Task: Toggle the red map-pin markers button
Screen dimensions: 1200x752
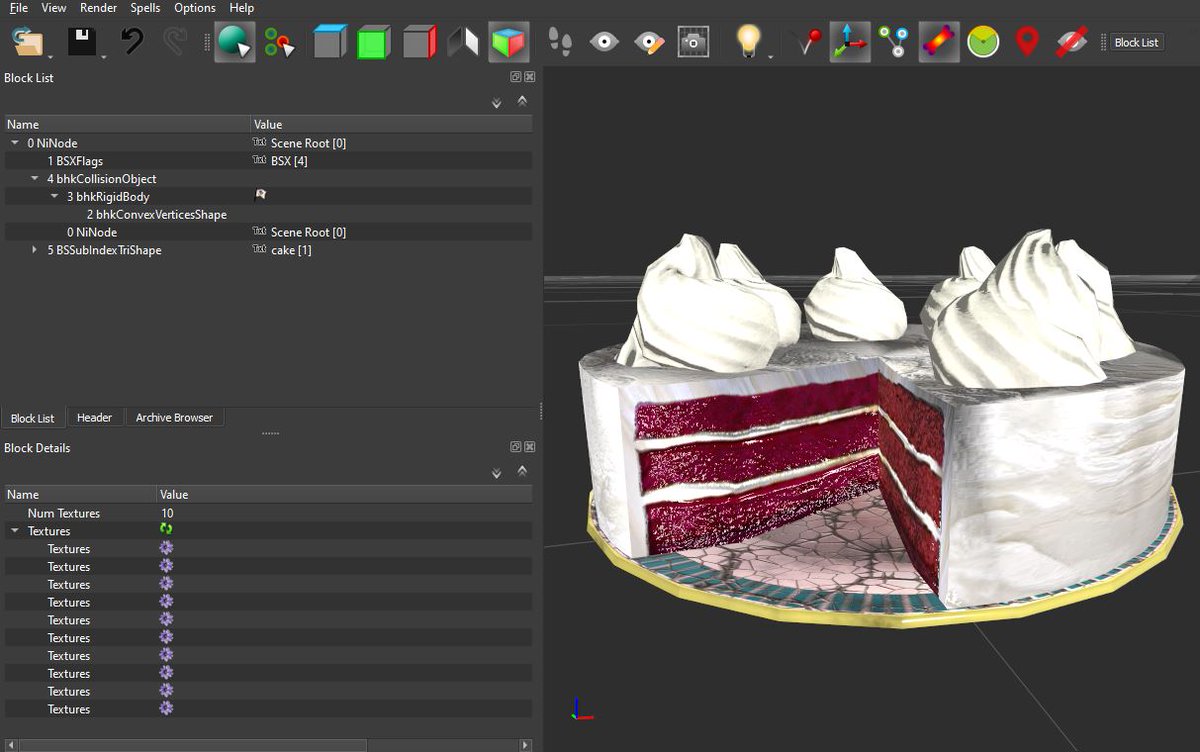Action: pos(1027,42)
